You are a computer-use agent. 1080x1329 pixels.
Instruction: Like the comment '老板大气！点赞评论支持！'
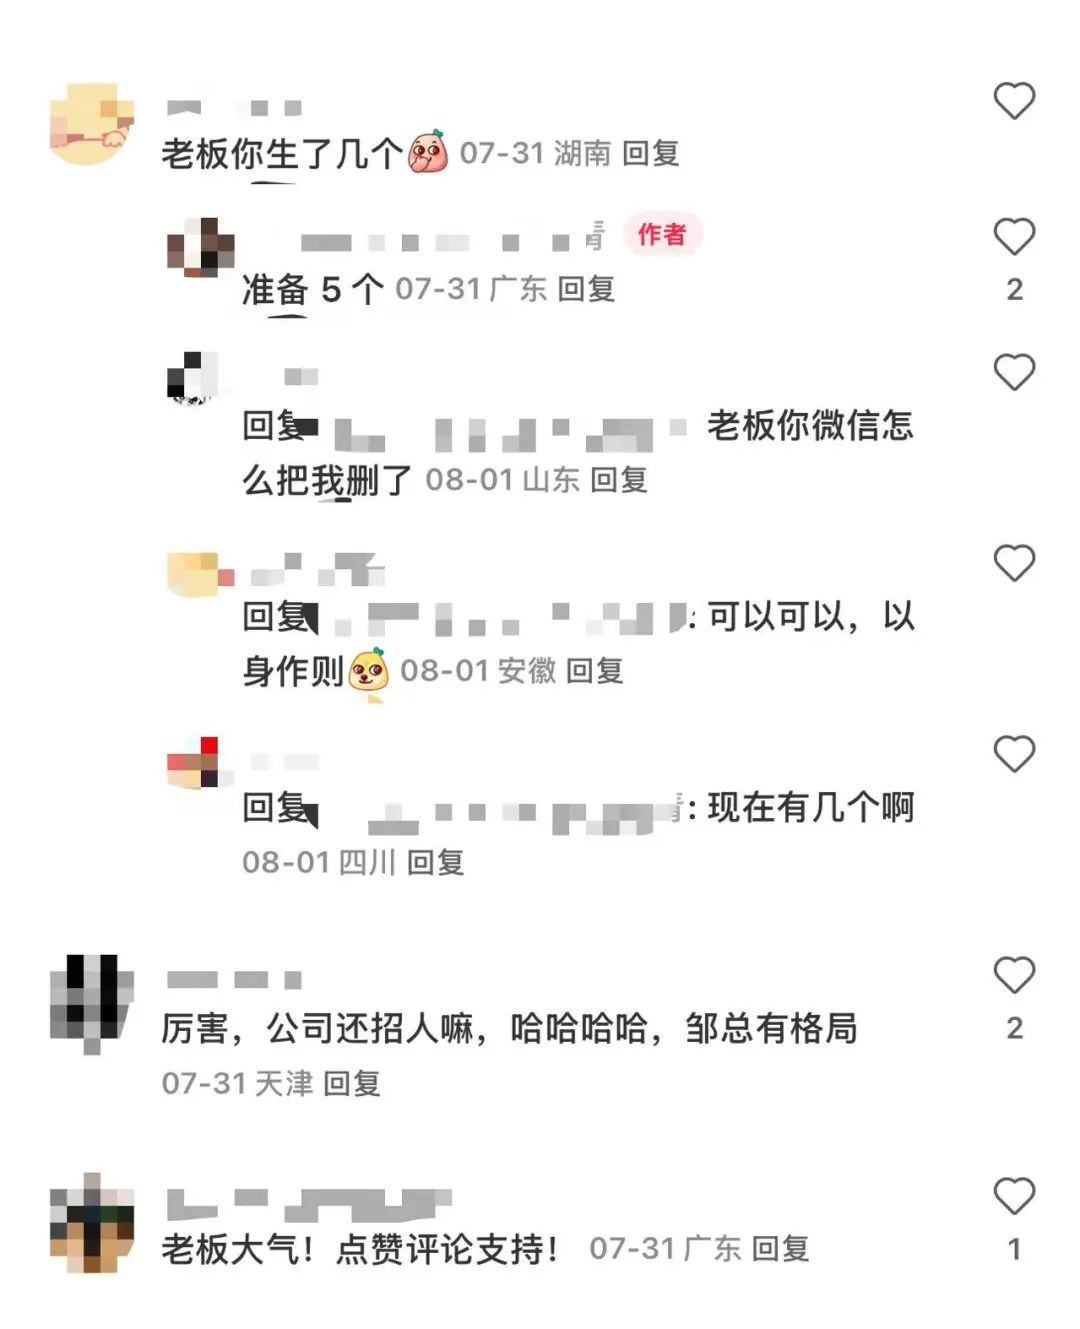click(1013, 1196)
